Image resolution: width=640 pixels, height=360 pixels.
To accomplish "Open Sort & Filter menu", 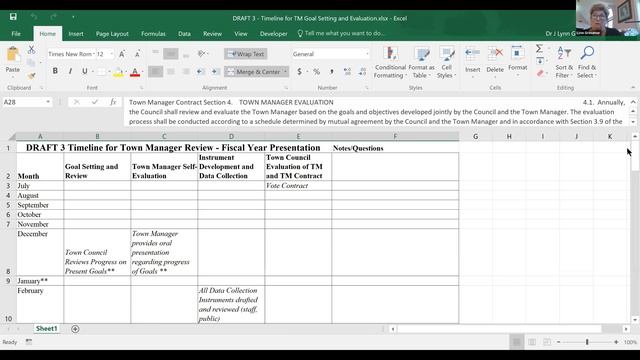I will 564,62.
